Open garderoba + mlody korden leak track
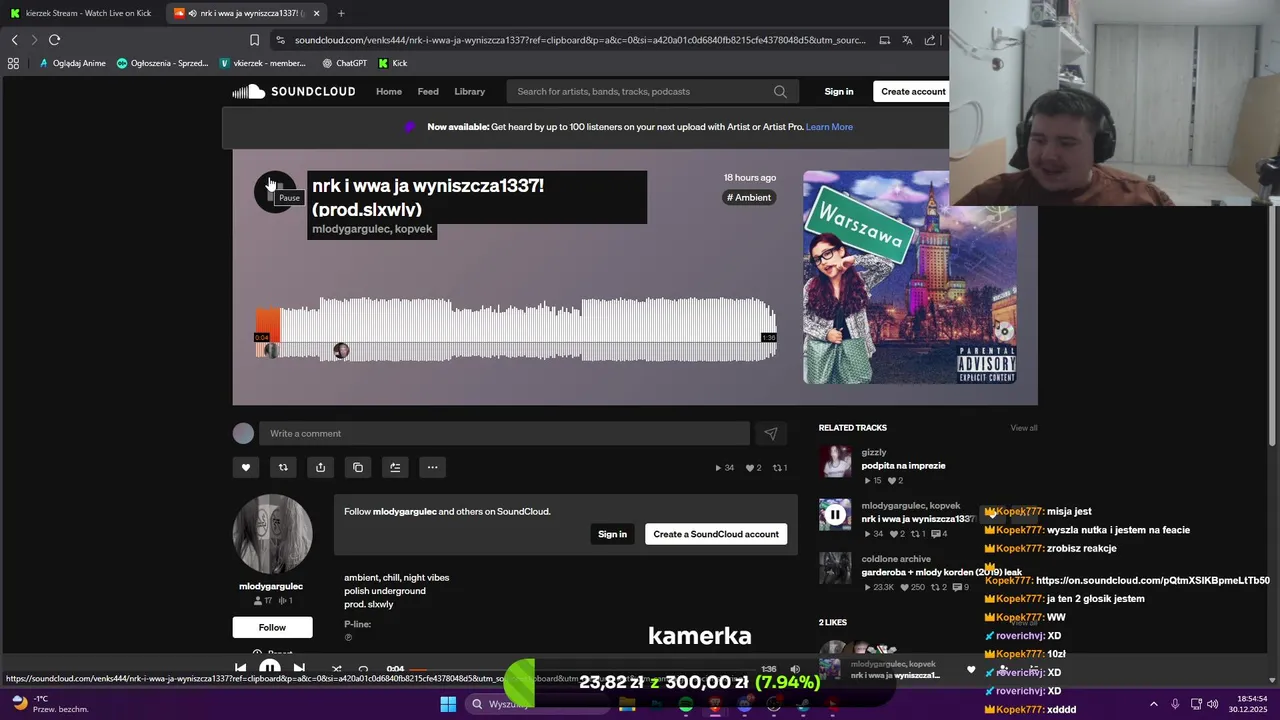The image size is (1280, 720). 941,573
